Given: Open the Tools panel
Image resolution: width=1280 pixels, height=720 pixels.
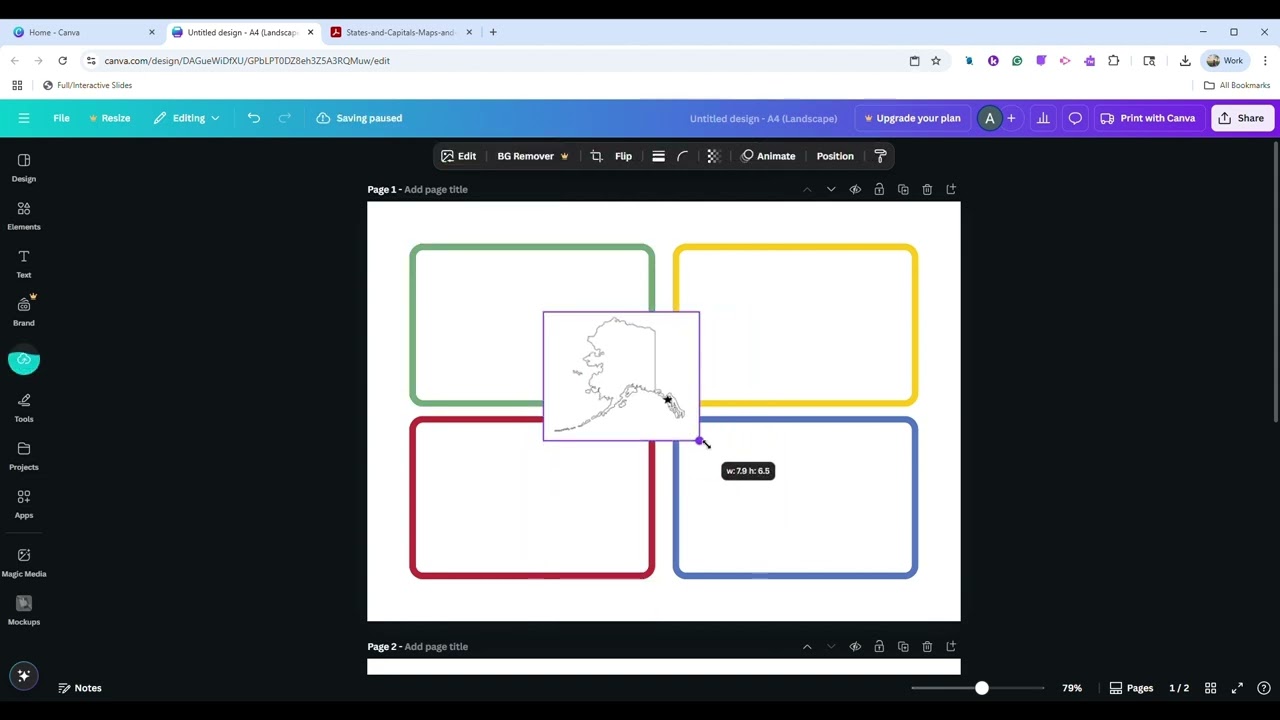Looking at the screenshot, I should point(24,408).
